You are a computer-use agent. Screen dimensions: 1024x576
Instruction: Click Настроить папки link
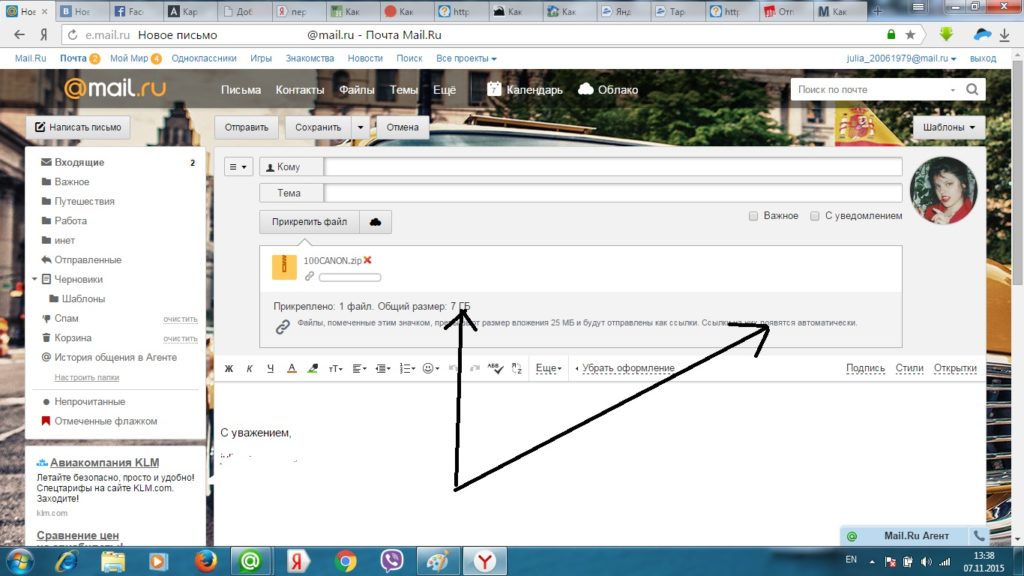(x=86, y=377)
